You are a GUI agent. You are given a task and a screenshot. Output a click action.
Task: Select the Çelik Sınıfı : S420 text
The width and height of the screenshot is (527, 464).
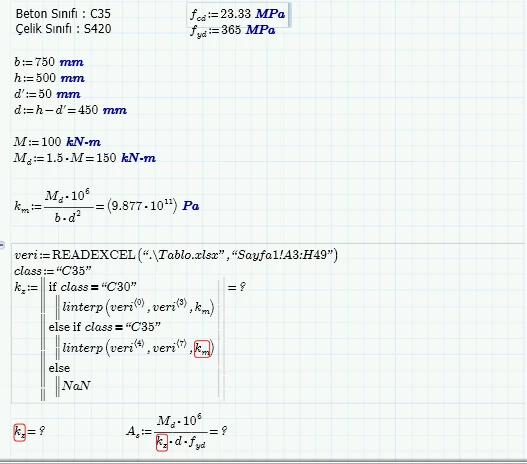pyautogui.click(x=63, y=29)
